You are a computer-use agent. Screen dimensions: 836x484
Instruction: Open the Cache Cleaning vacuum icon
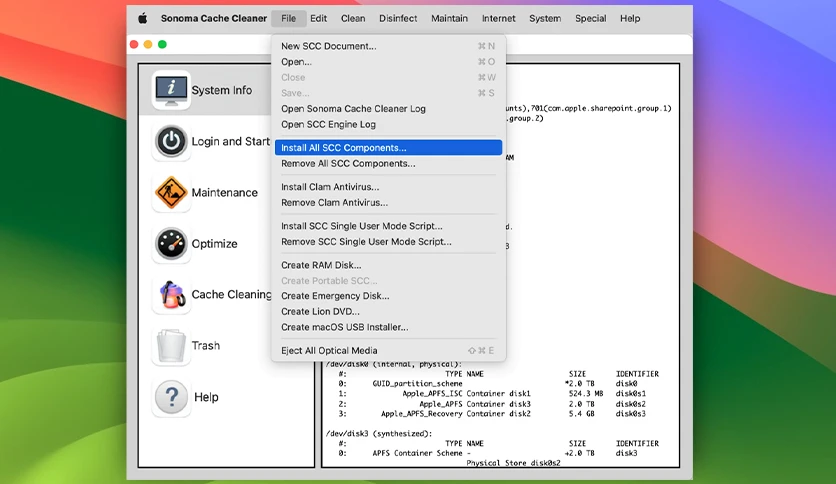click(x=171, y=295)
